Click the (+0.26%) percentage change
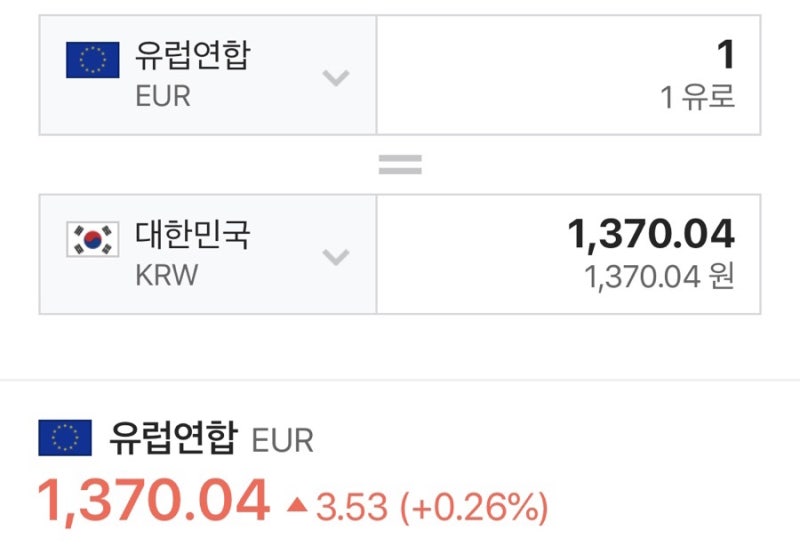This screenshot has height=546, width=800. 474,507
